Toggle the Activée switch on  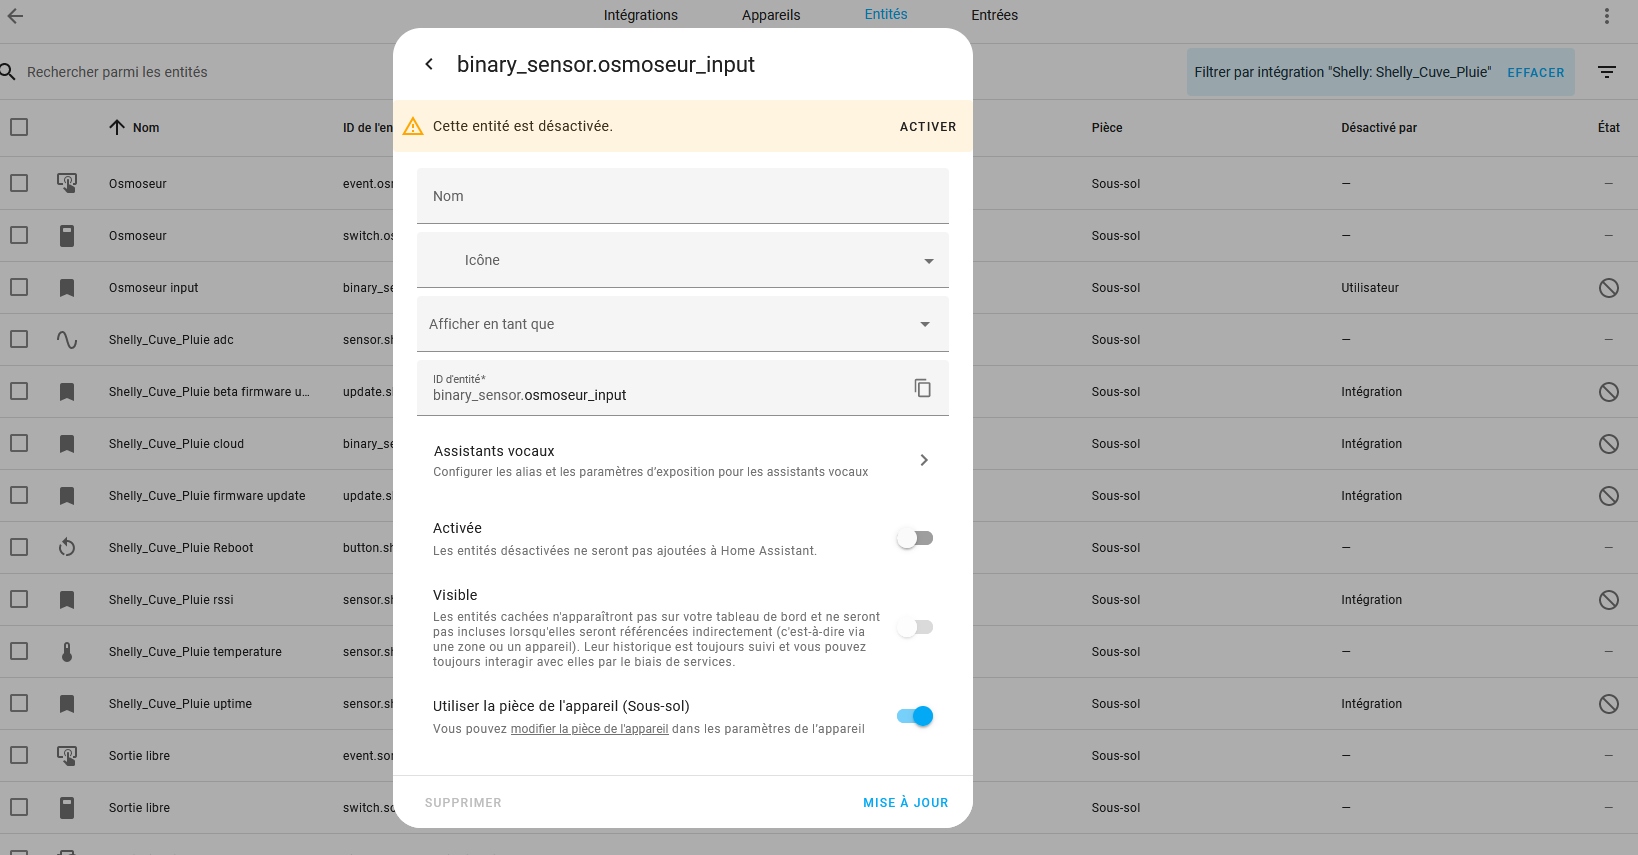915,538
